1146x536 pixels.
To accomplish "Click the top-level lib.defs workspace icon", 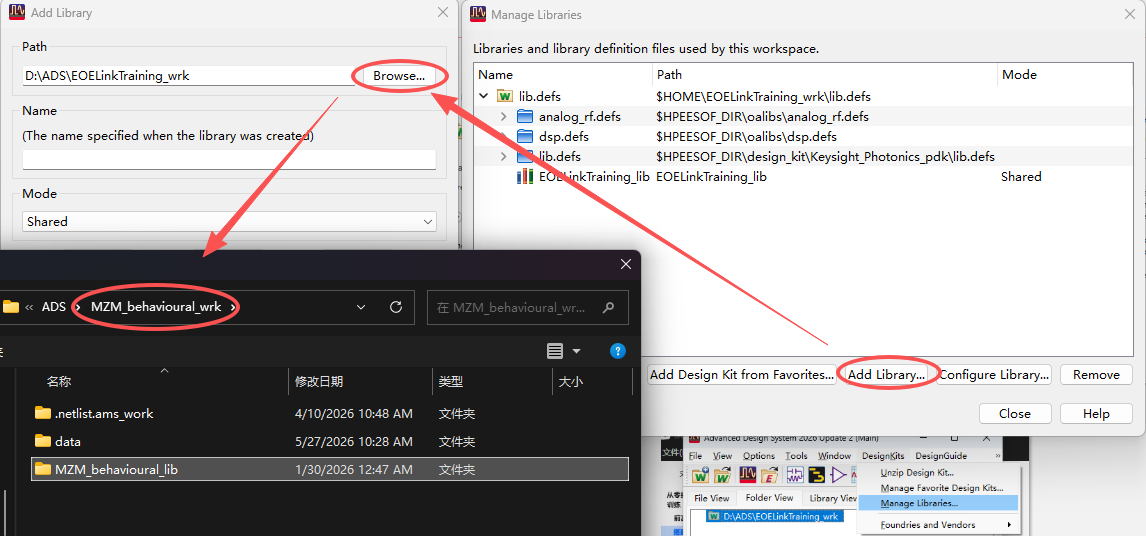I will [x=505, y=97].
